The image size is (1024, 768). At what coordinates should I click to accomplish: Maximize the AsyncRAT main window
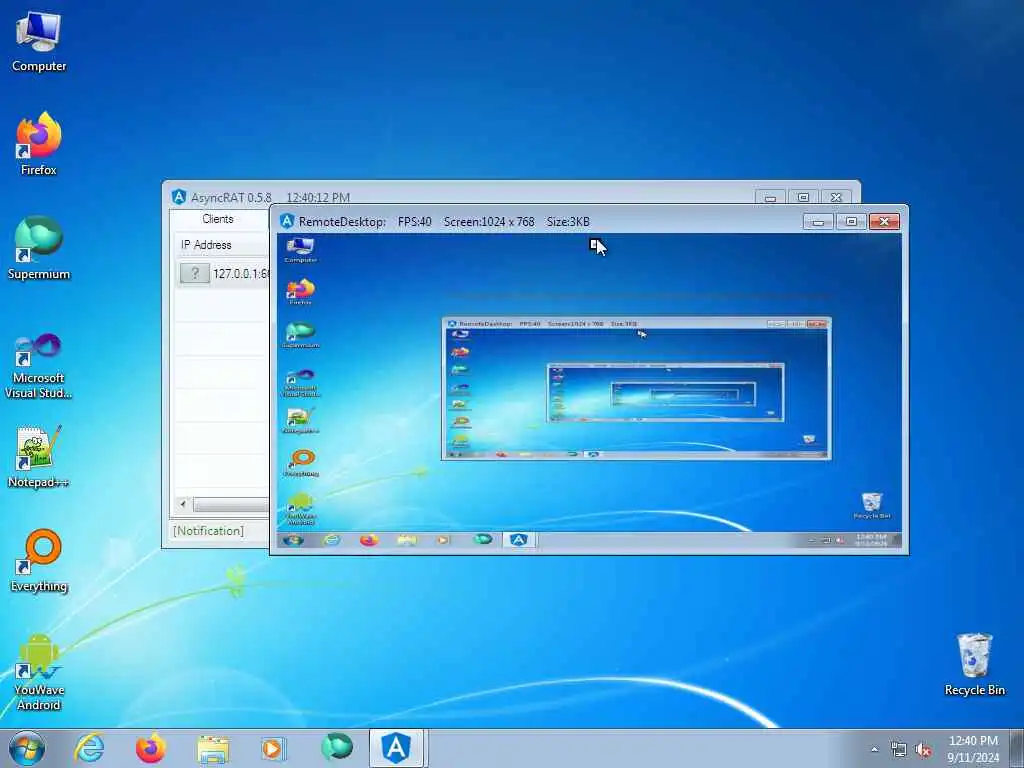tap(803, 197)
